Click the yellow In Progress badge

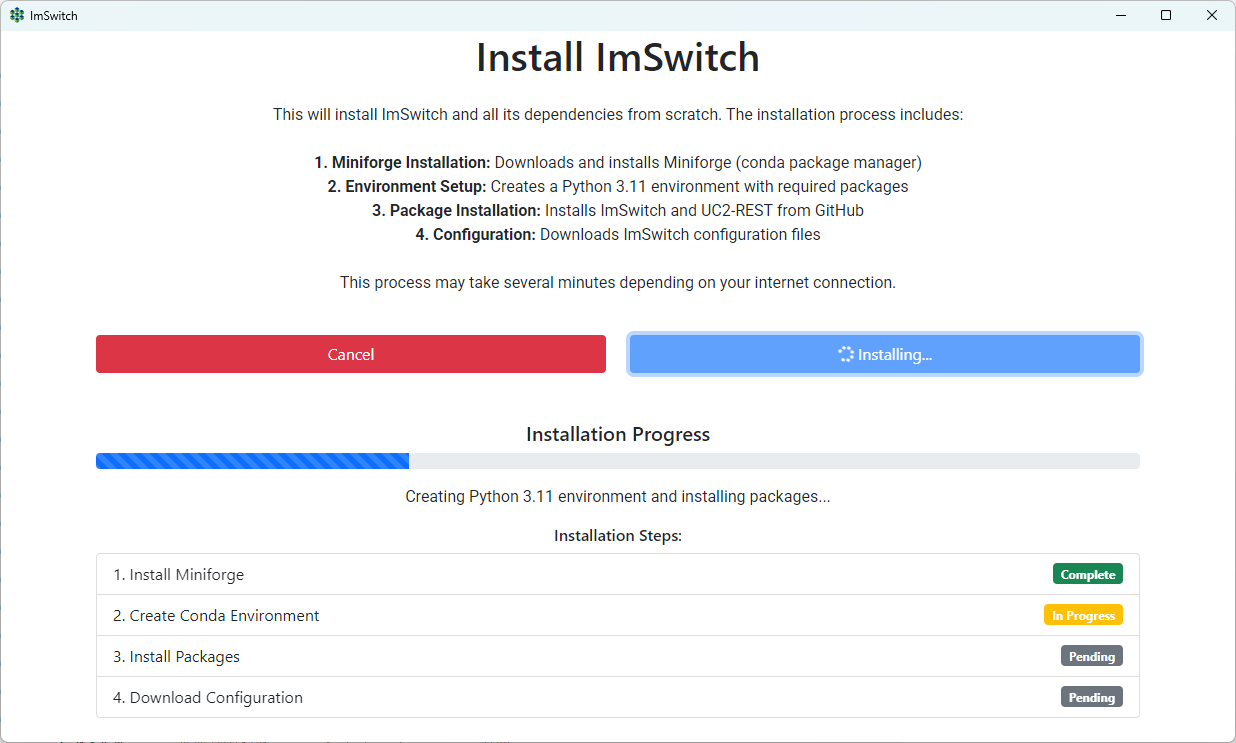pyautogui.click(x=1083, y=615)
